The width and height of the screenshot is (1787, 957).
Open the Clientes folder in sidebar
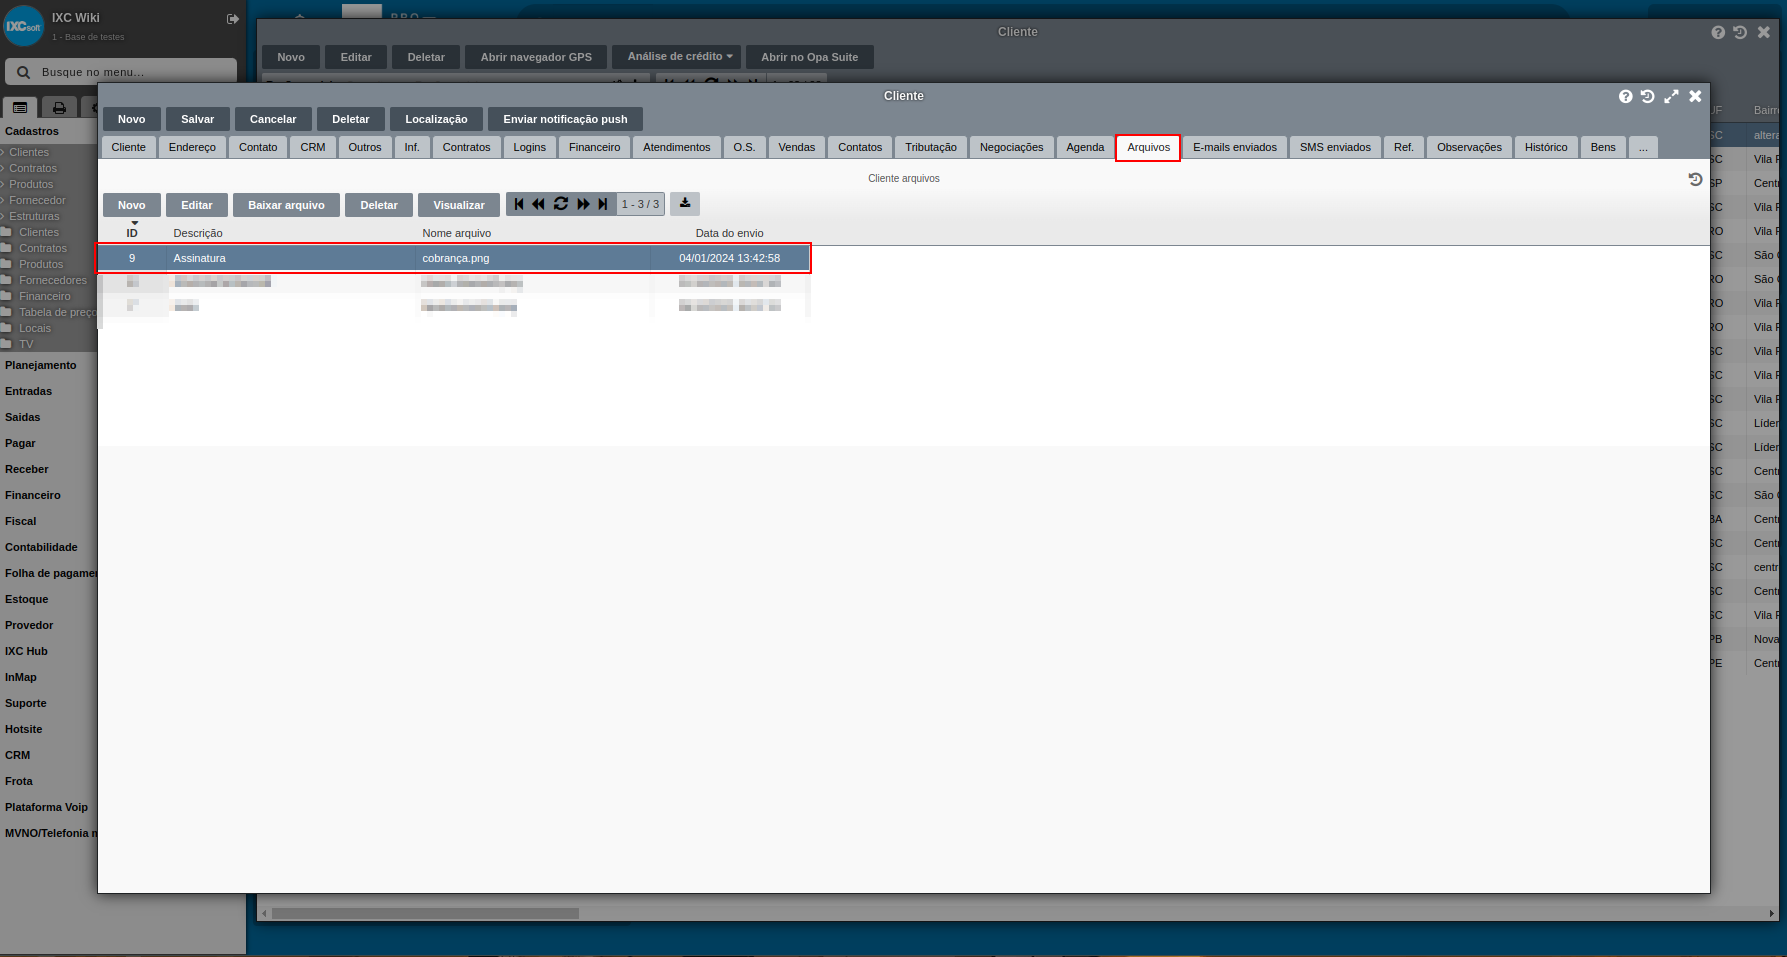[39, 232]
